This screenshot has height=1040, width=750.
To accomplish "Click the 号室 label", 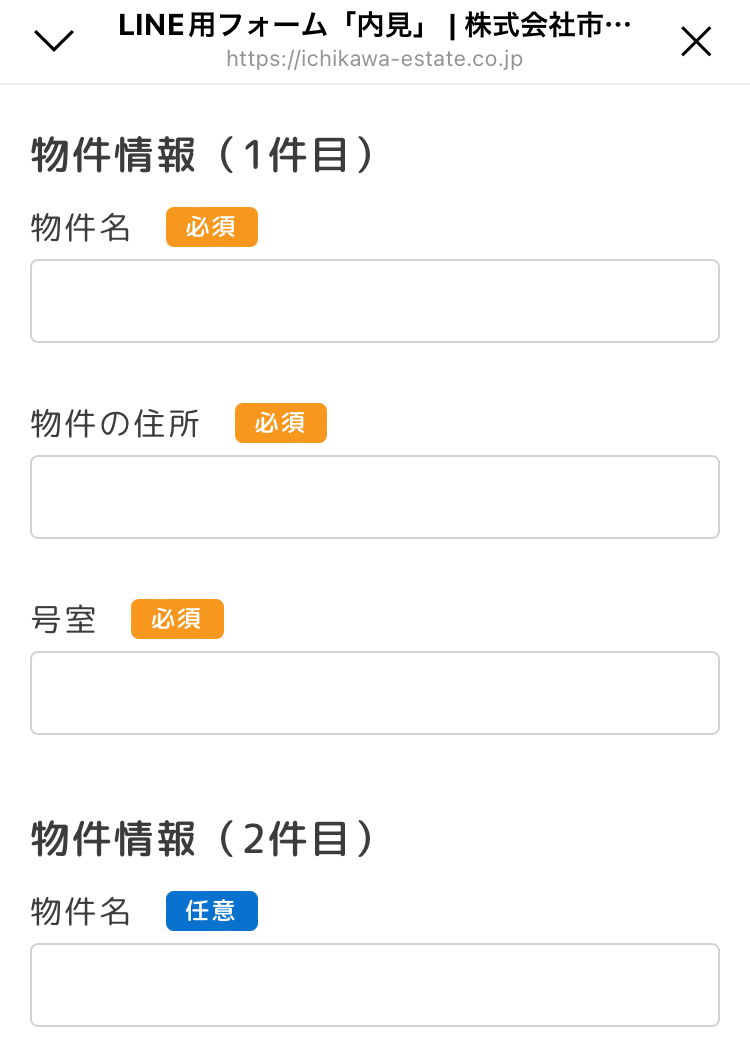I will 63,619.
